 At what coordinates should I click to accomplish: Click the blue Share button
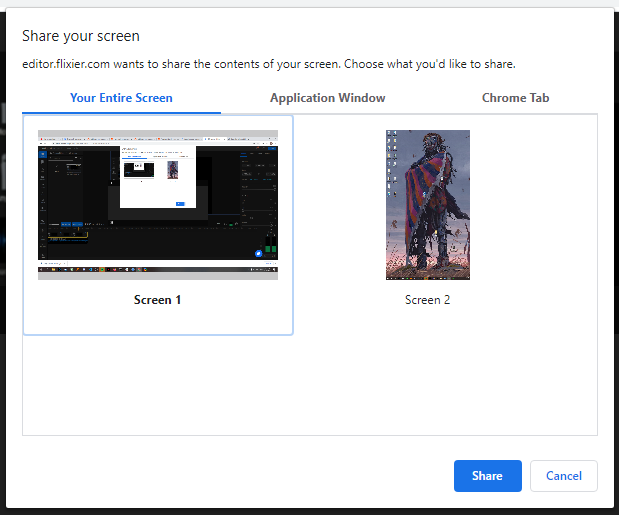[488, 476]
